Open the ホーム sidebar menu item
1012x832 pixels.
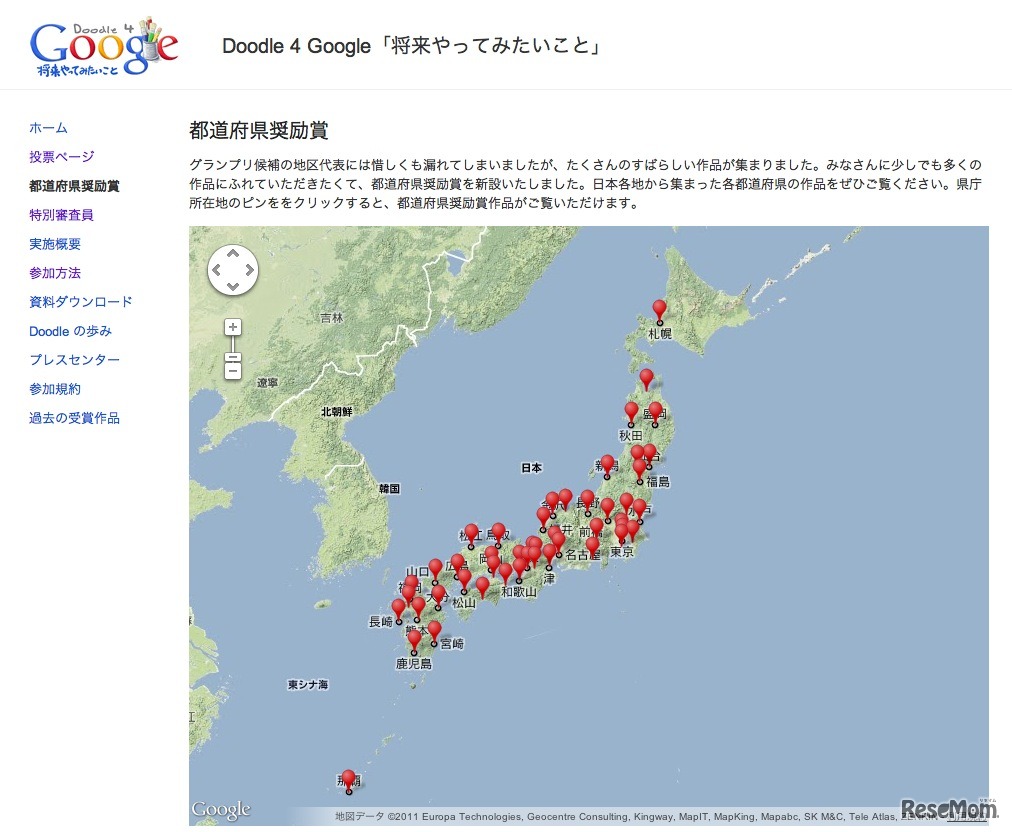coord(48,127)
